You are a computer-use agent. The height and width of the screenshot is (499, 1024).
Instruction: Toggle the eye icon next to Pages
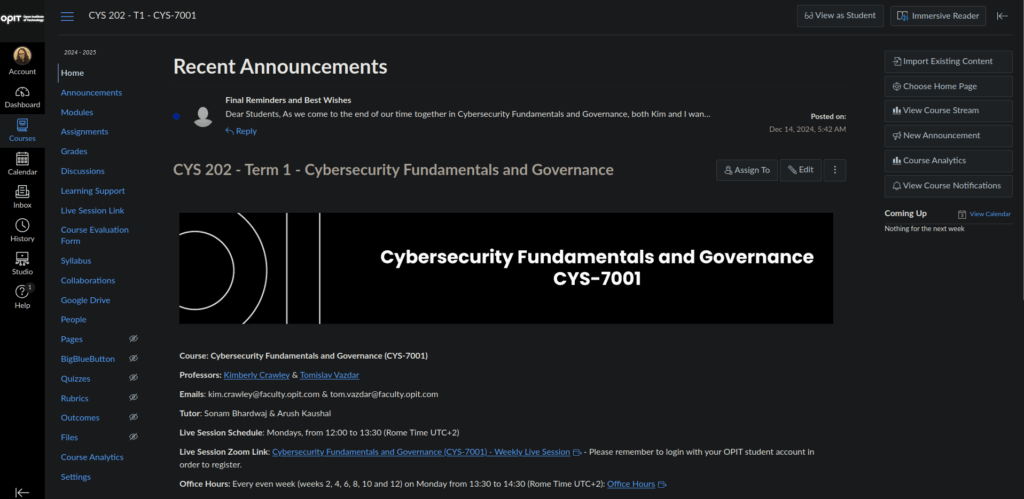(x=133, y=339)
